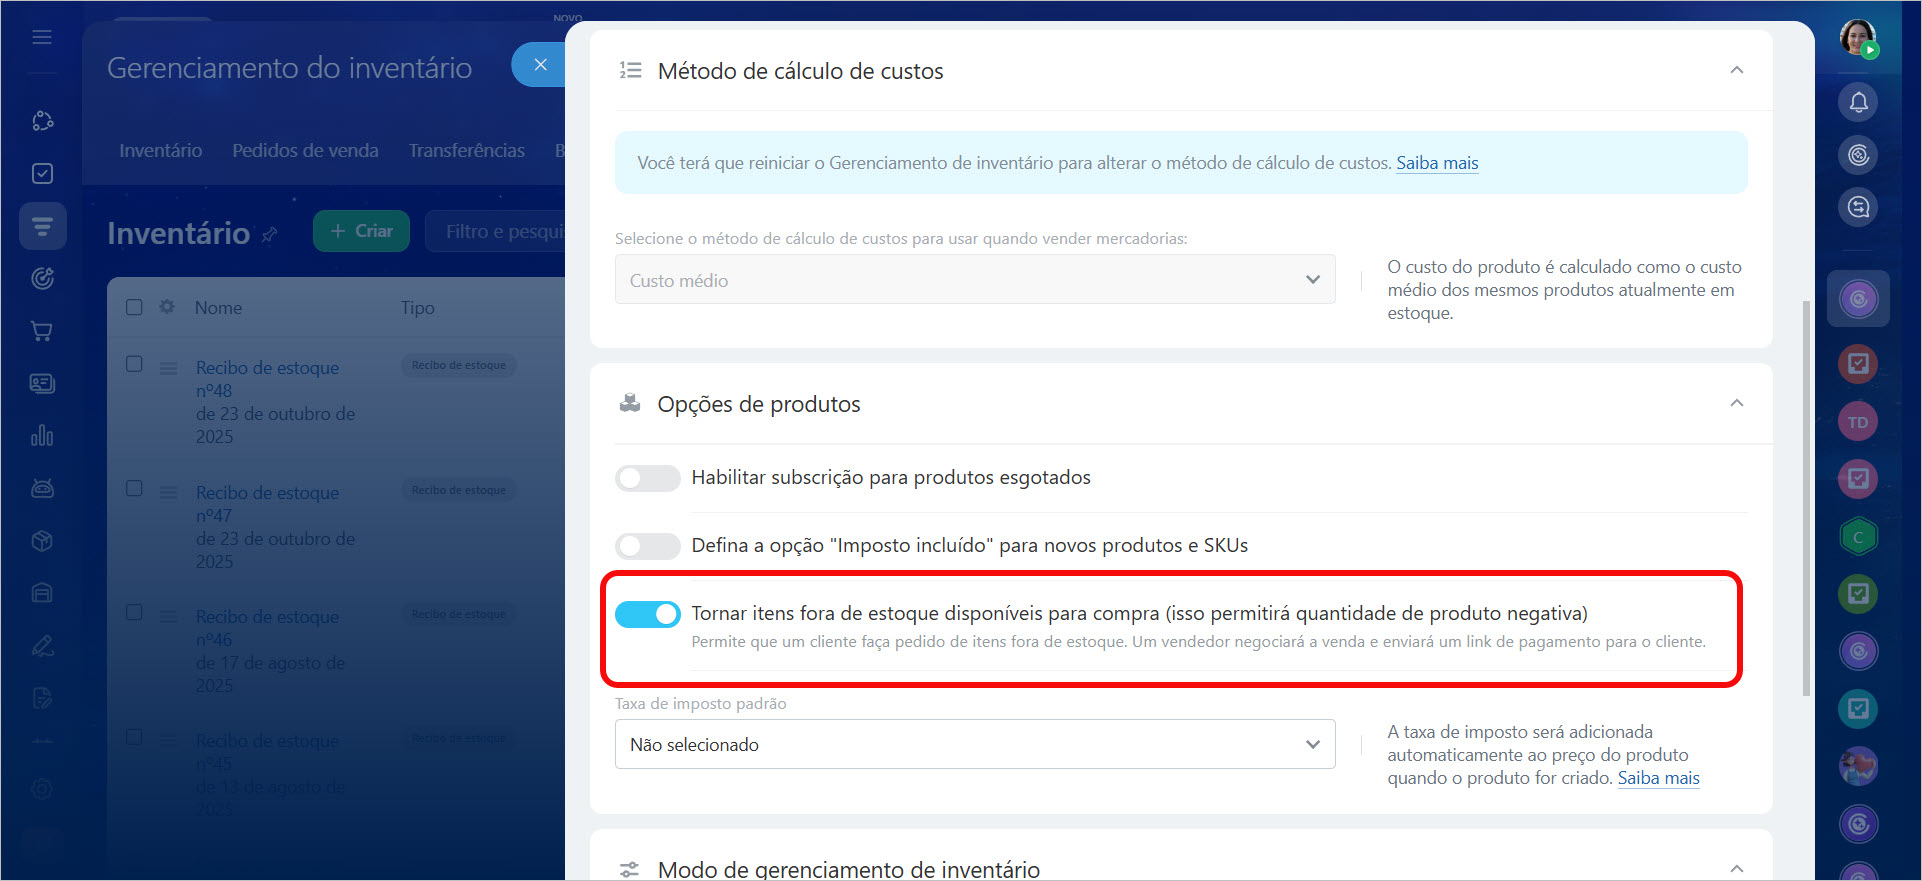Open the shopping cart icon in sidebar

tap(42, 331)
